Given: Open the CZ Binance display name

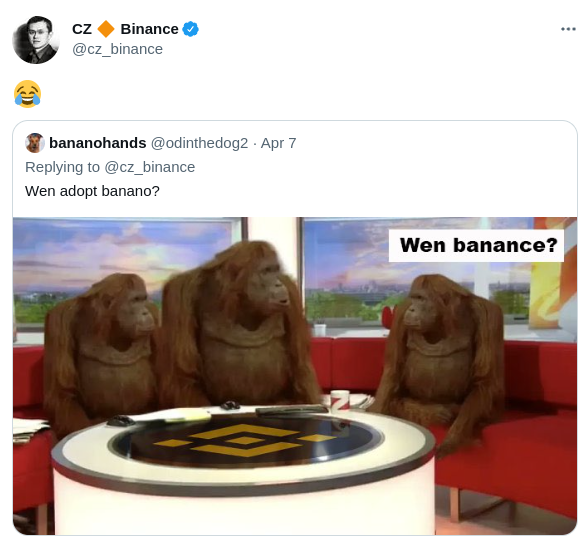Looking at the screenshot, I should point(125,29).
